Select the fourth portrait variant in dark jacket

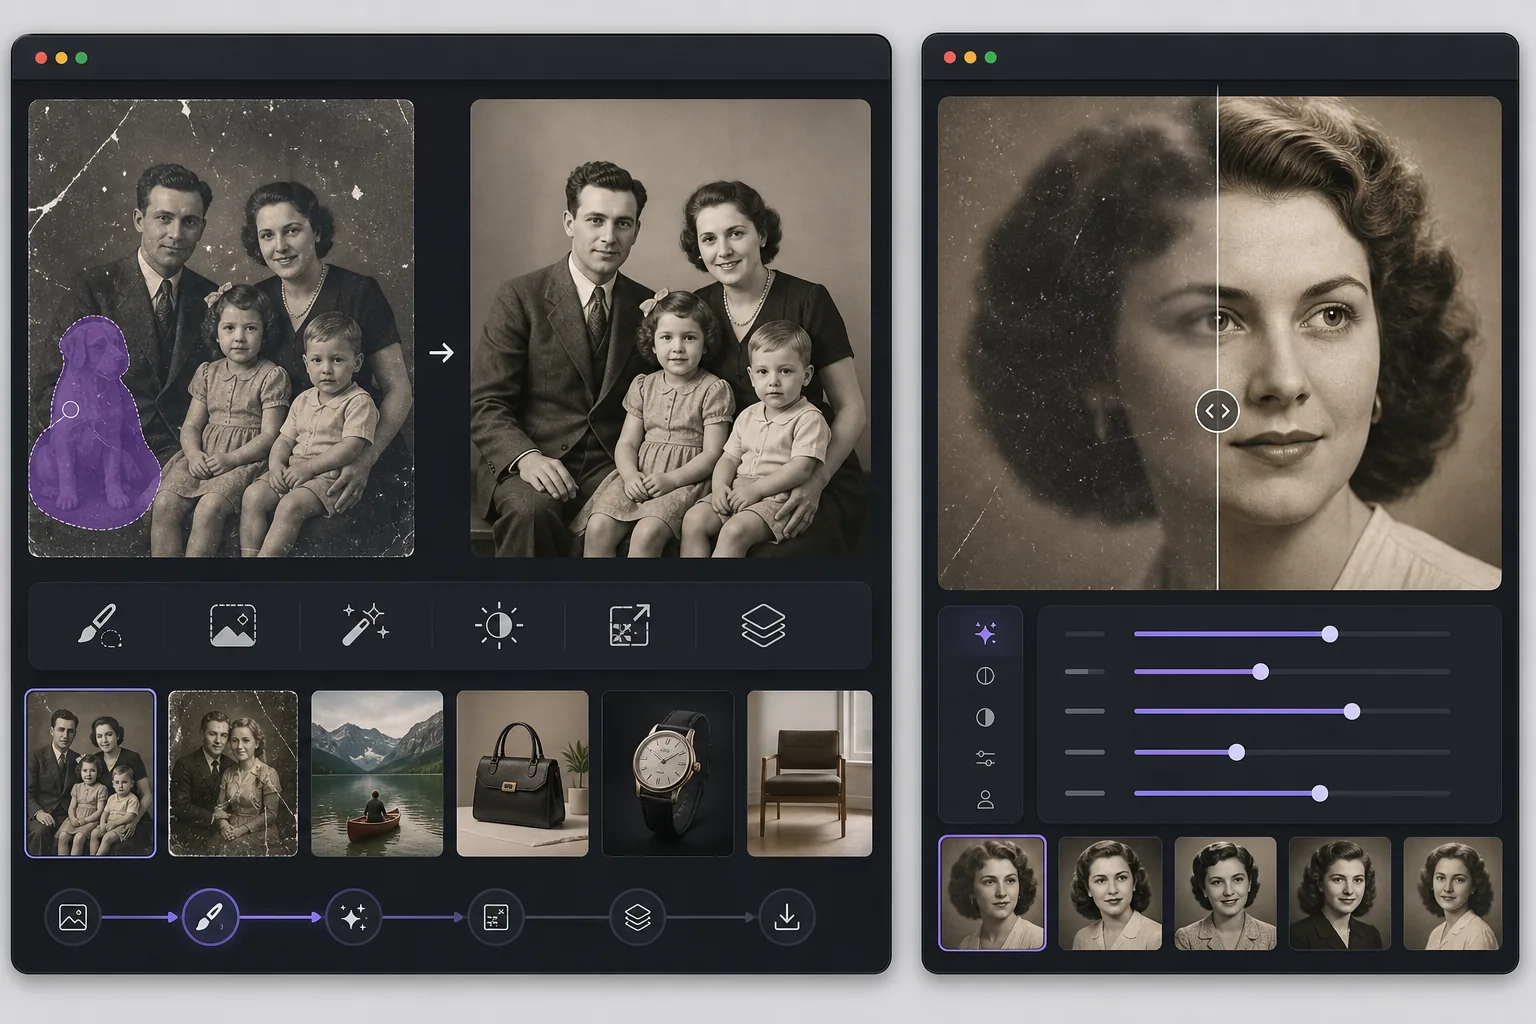(x=1340, y=893)
